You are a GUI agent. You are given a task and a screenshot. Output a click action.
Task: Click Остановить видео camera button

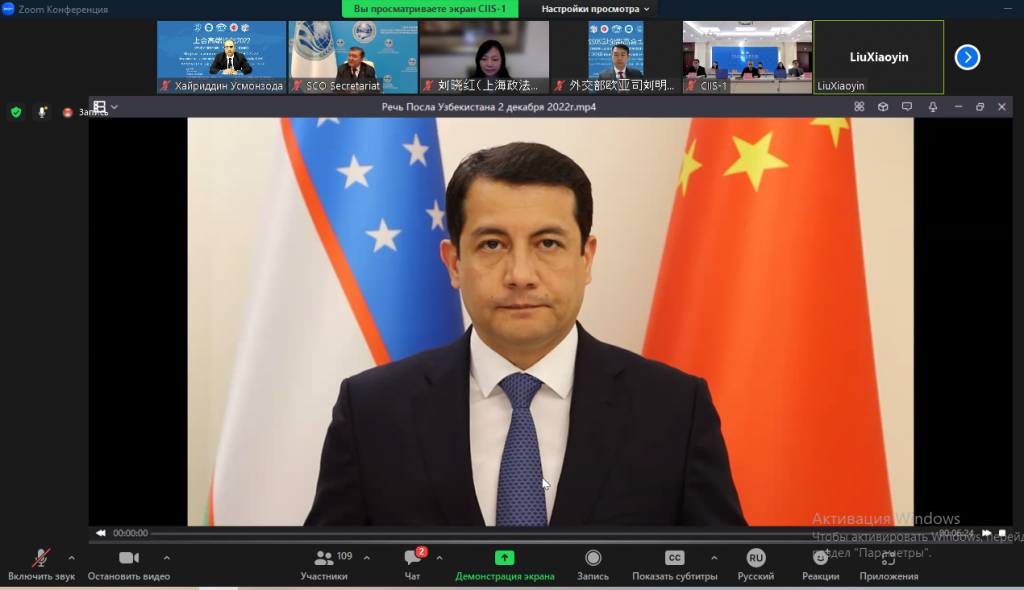pos(129,565)
